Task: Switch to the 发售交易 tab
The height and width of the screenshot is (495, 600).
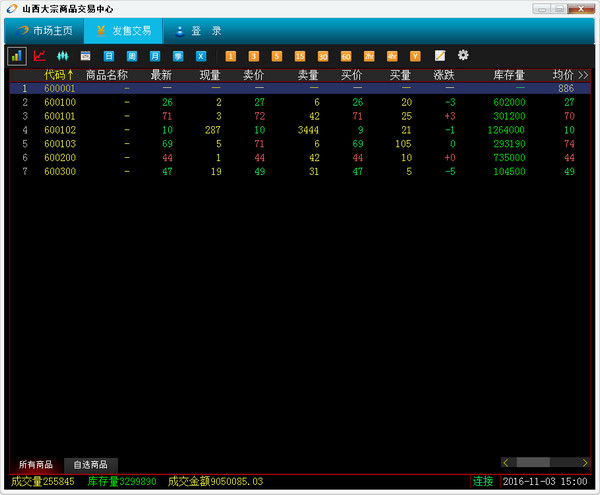Action: (123, 31)
